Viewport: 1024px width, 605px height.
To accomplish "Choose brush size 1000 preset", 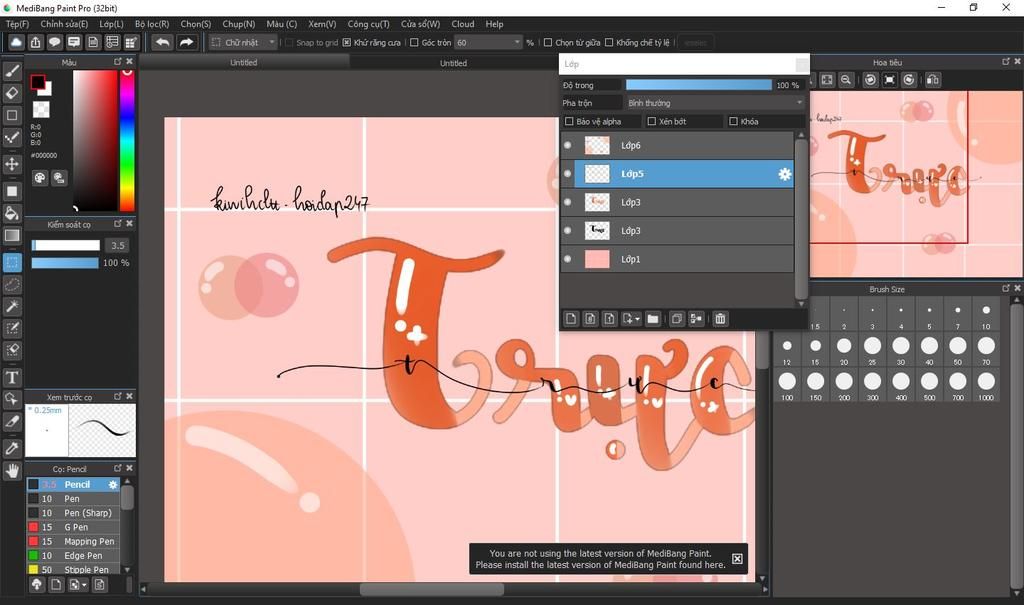I will pyautogui.click(x=985, y=385).
